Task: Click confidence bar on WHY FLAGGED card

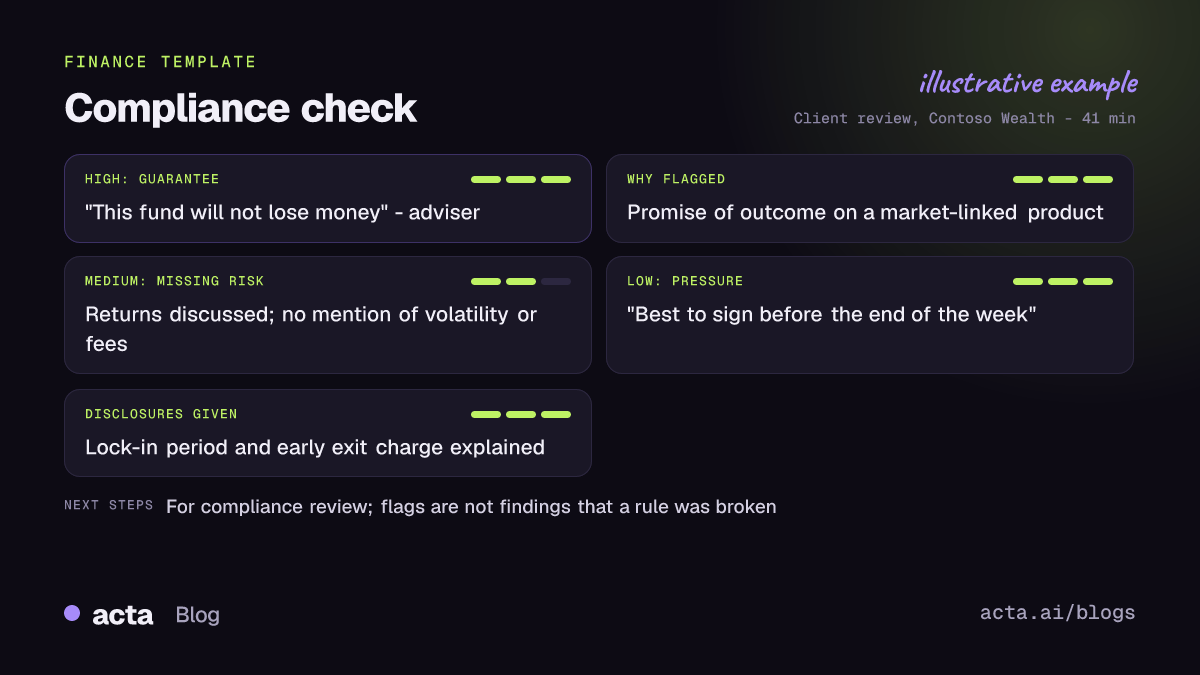Action: pyautogui.click(x=1063, y=180)
